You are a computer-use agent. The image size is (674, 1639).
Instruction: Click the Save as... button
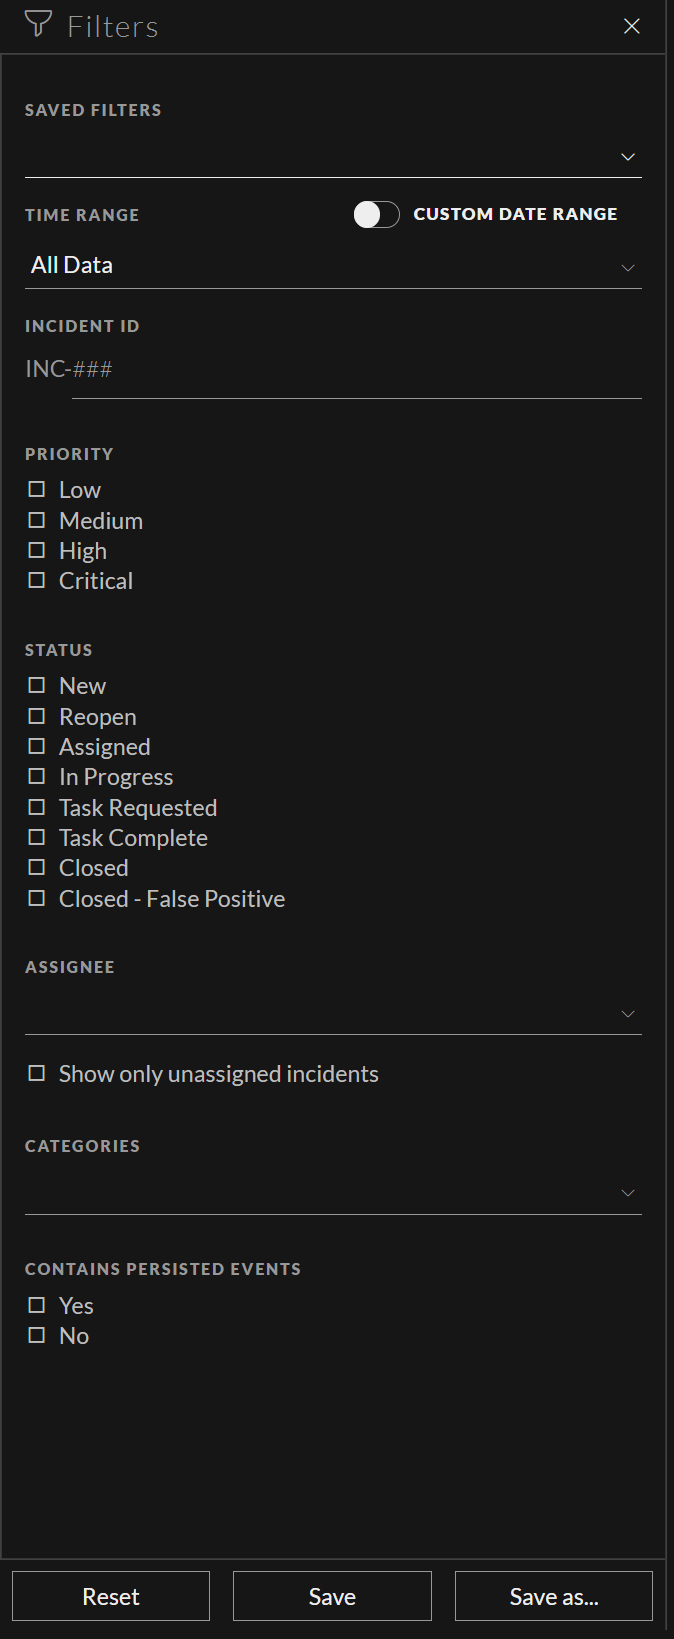tap(553, 1595)
